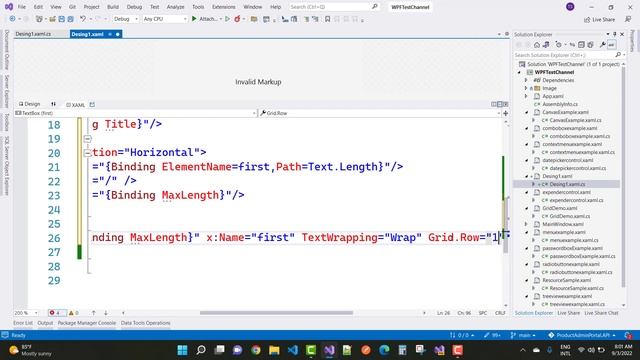Open the Extensions menu
This screenshot has width=640, height=360.
(x=224, y=7)
